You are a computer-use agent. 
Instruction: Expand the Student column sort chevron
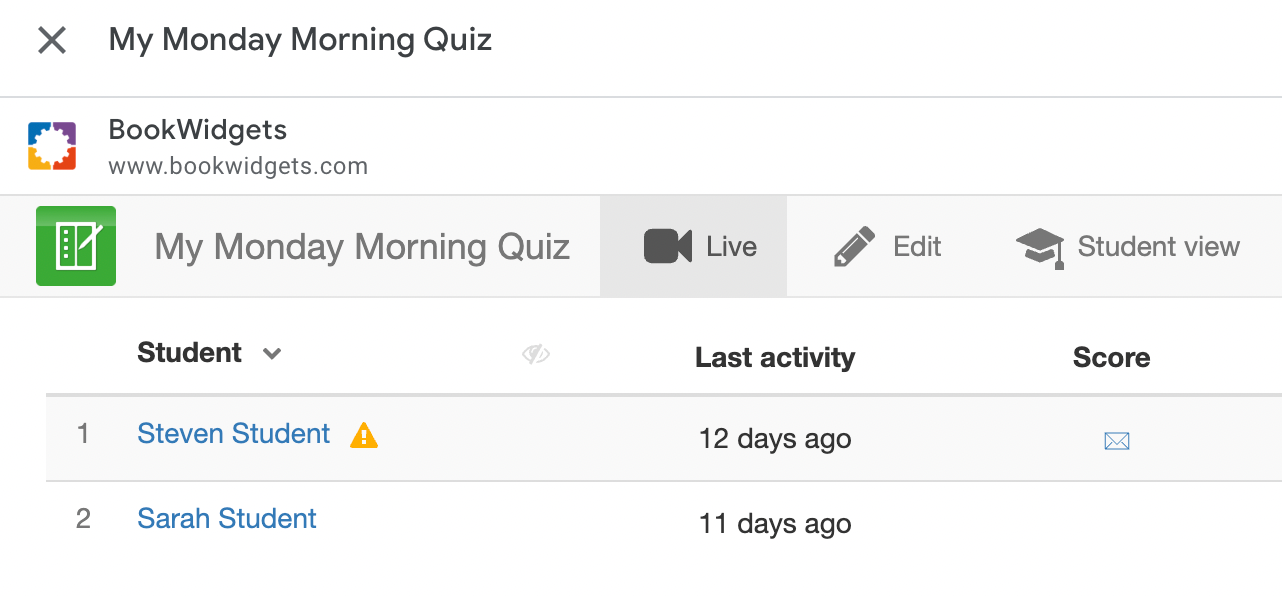[x=272, y=354]
